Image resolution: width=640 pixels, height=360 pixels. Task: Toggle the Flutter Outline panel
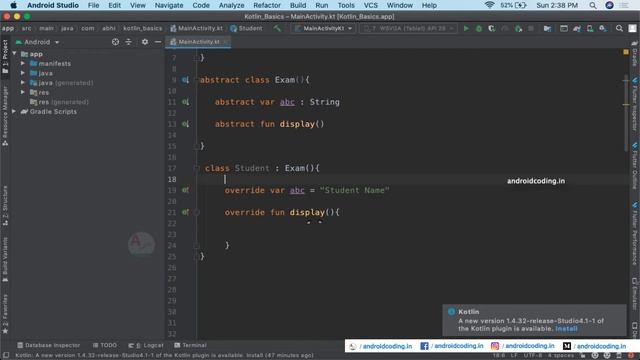click(x=635, y=165)
